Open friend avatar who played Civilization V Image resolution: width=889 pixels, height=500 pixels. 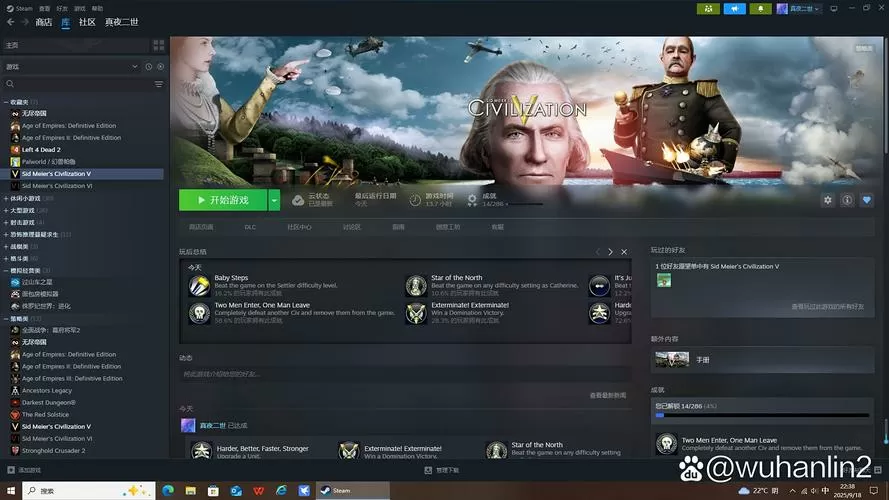(x=664, y=280)
